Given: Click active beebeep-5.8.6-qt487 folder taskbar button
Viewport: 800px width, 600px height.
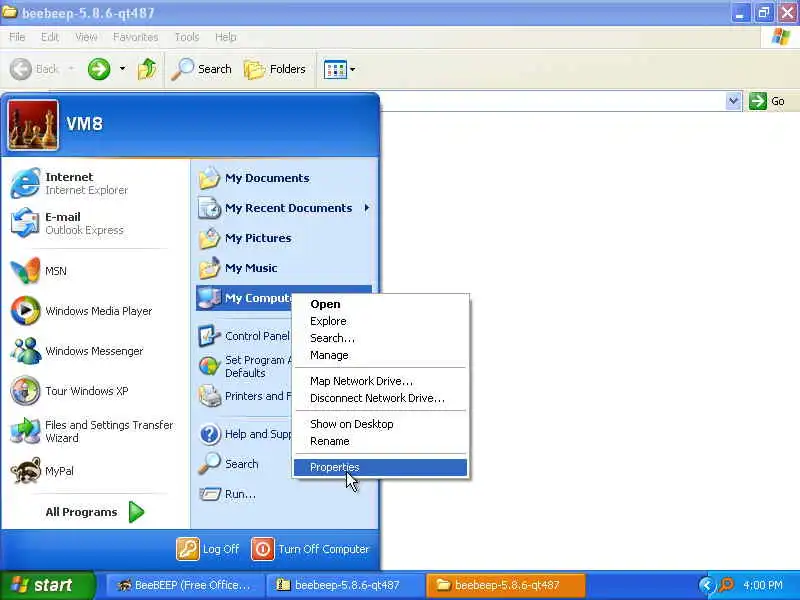Looking at the screenshot, I should pos(505,585).
